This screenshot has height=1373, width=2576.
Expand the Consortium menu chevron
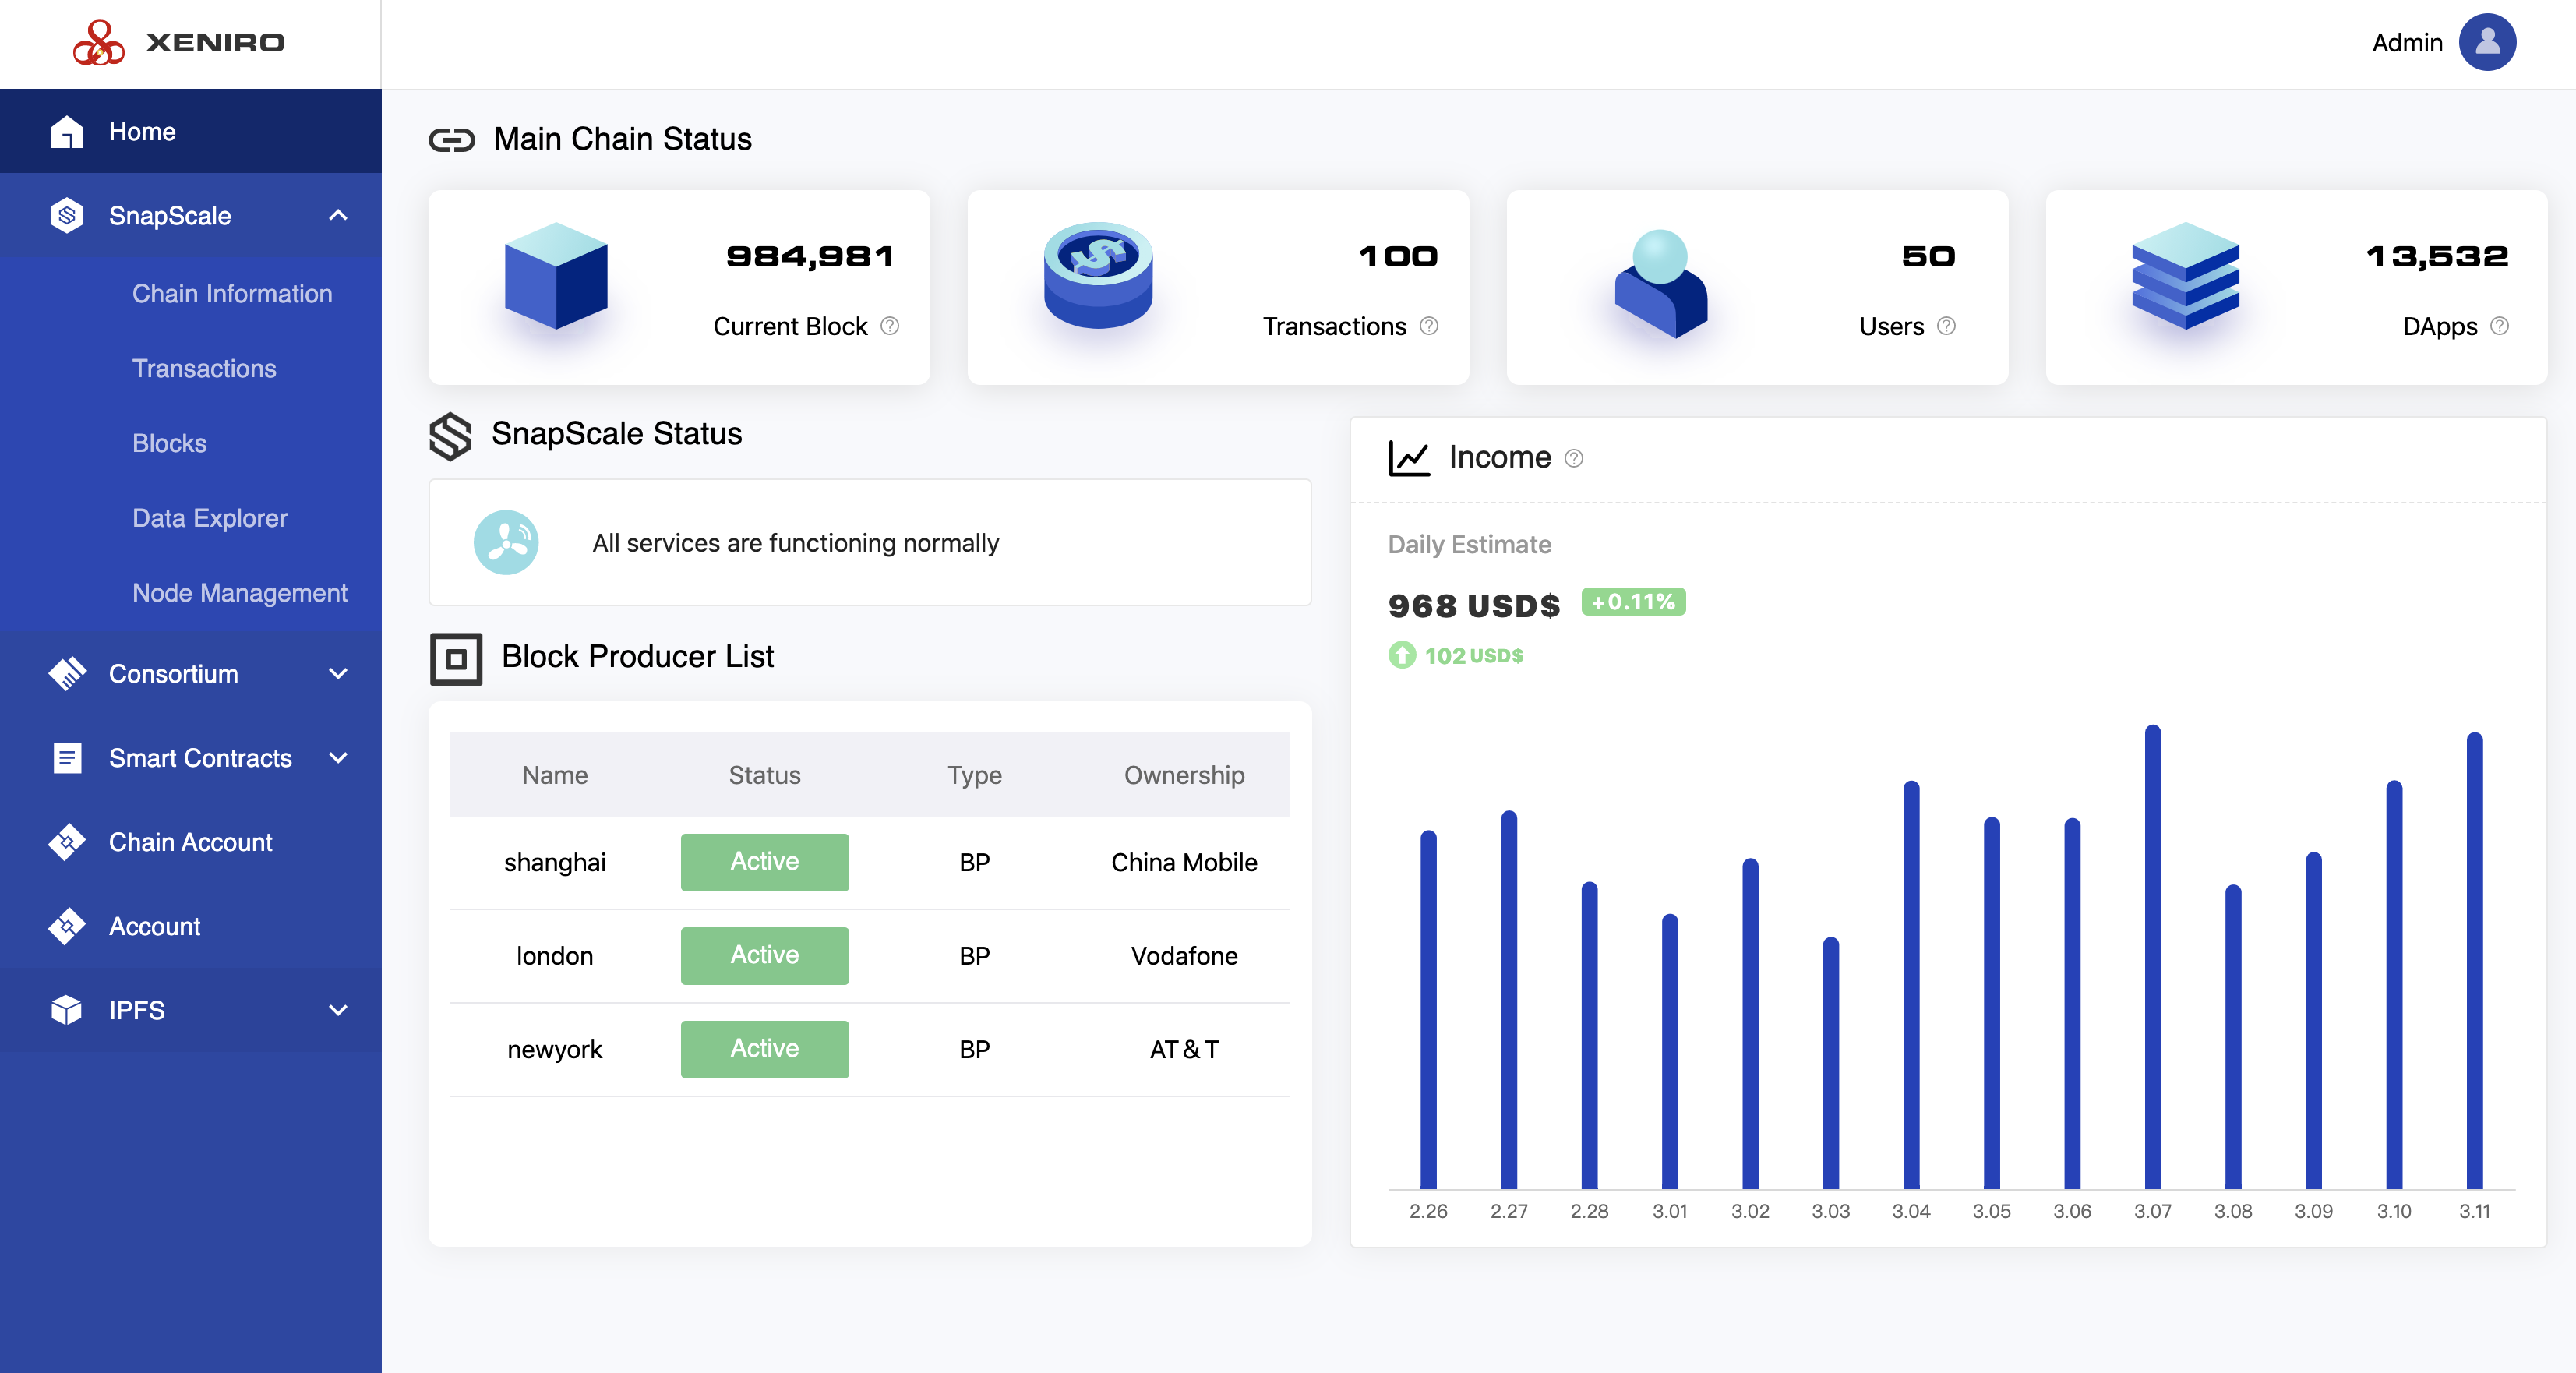pos(338,673)
